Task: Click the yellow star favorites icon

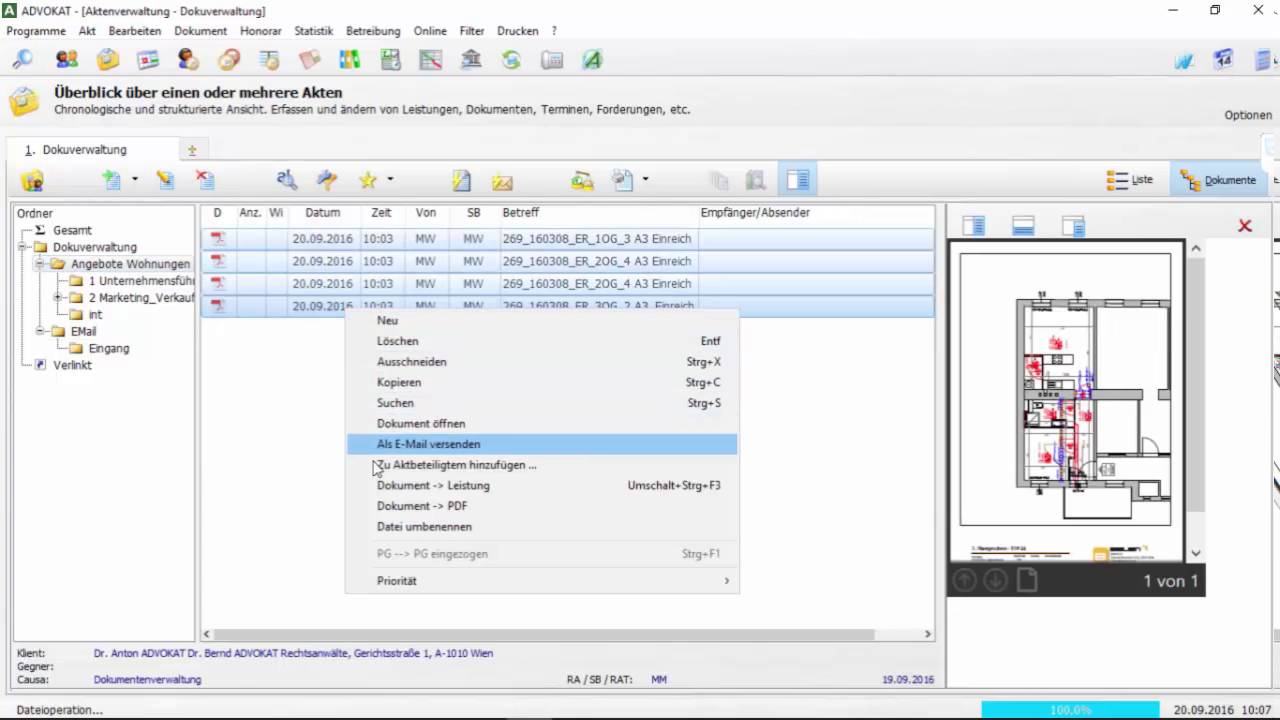Action: [368, 180]
